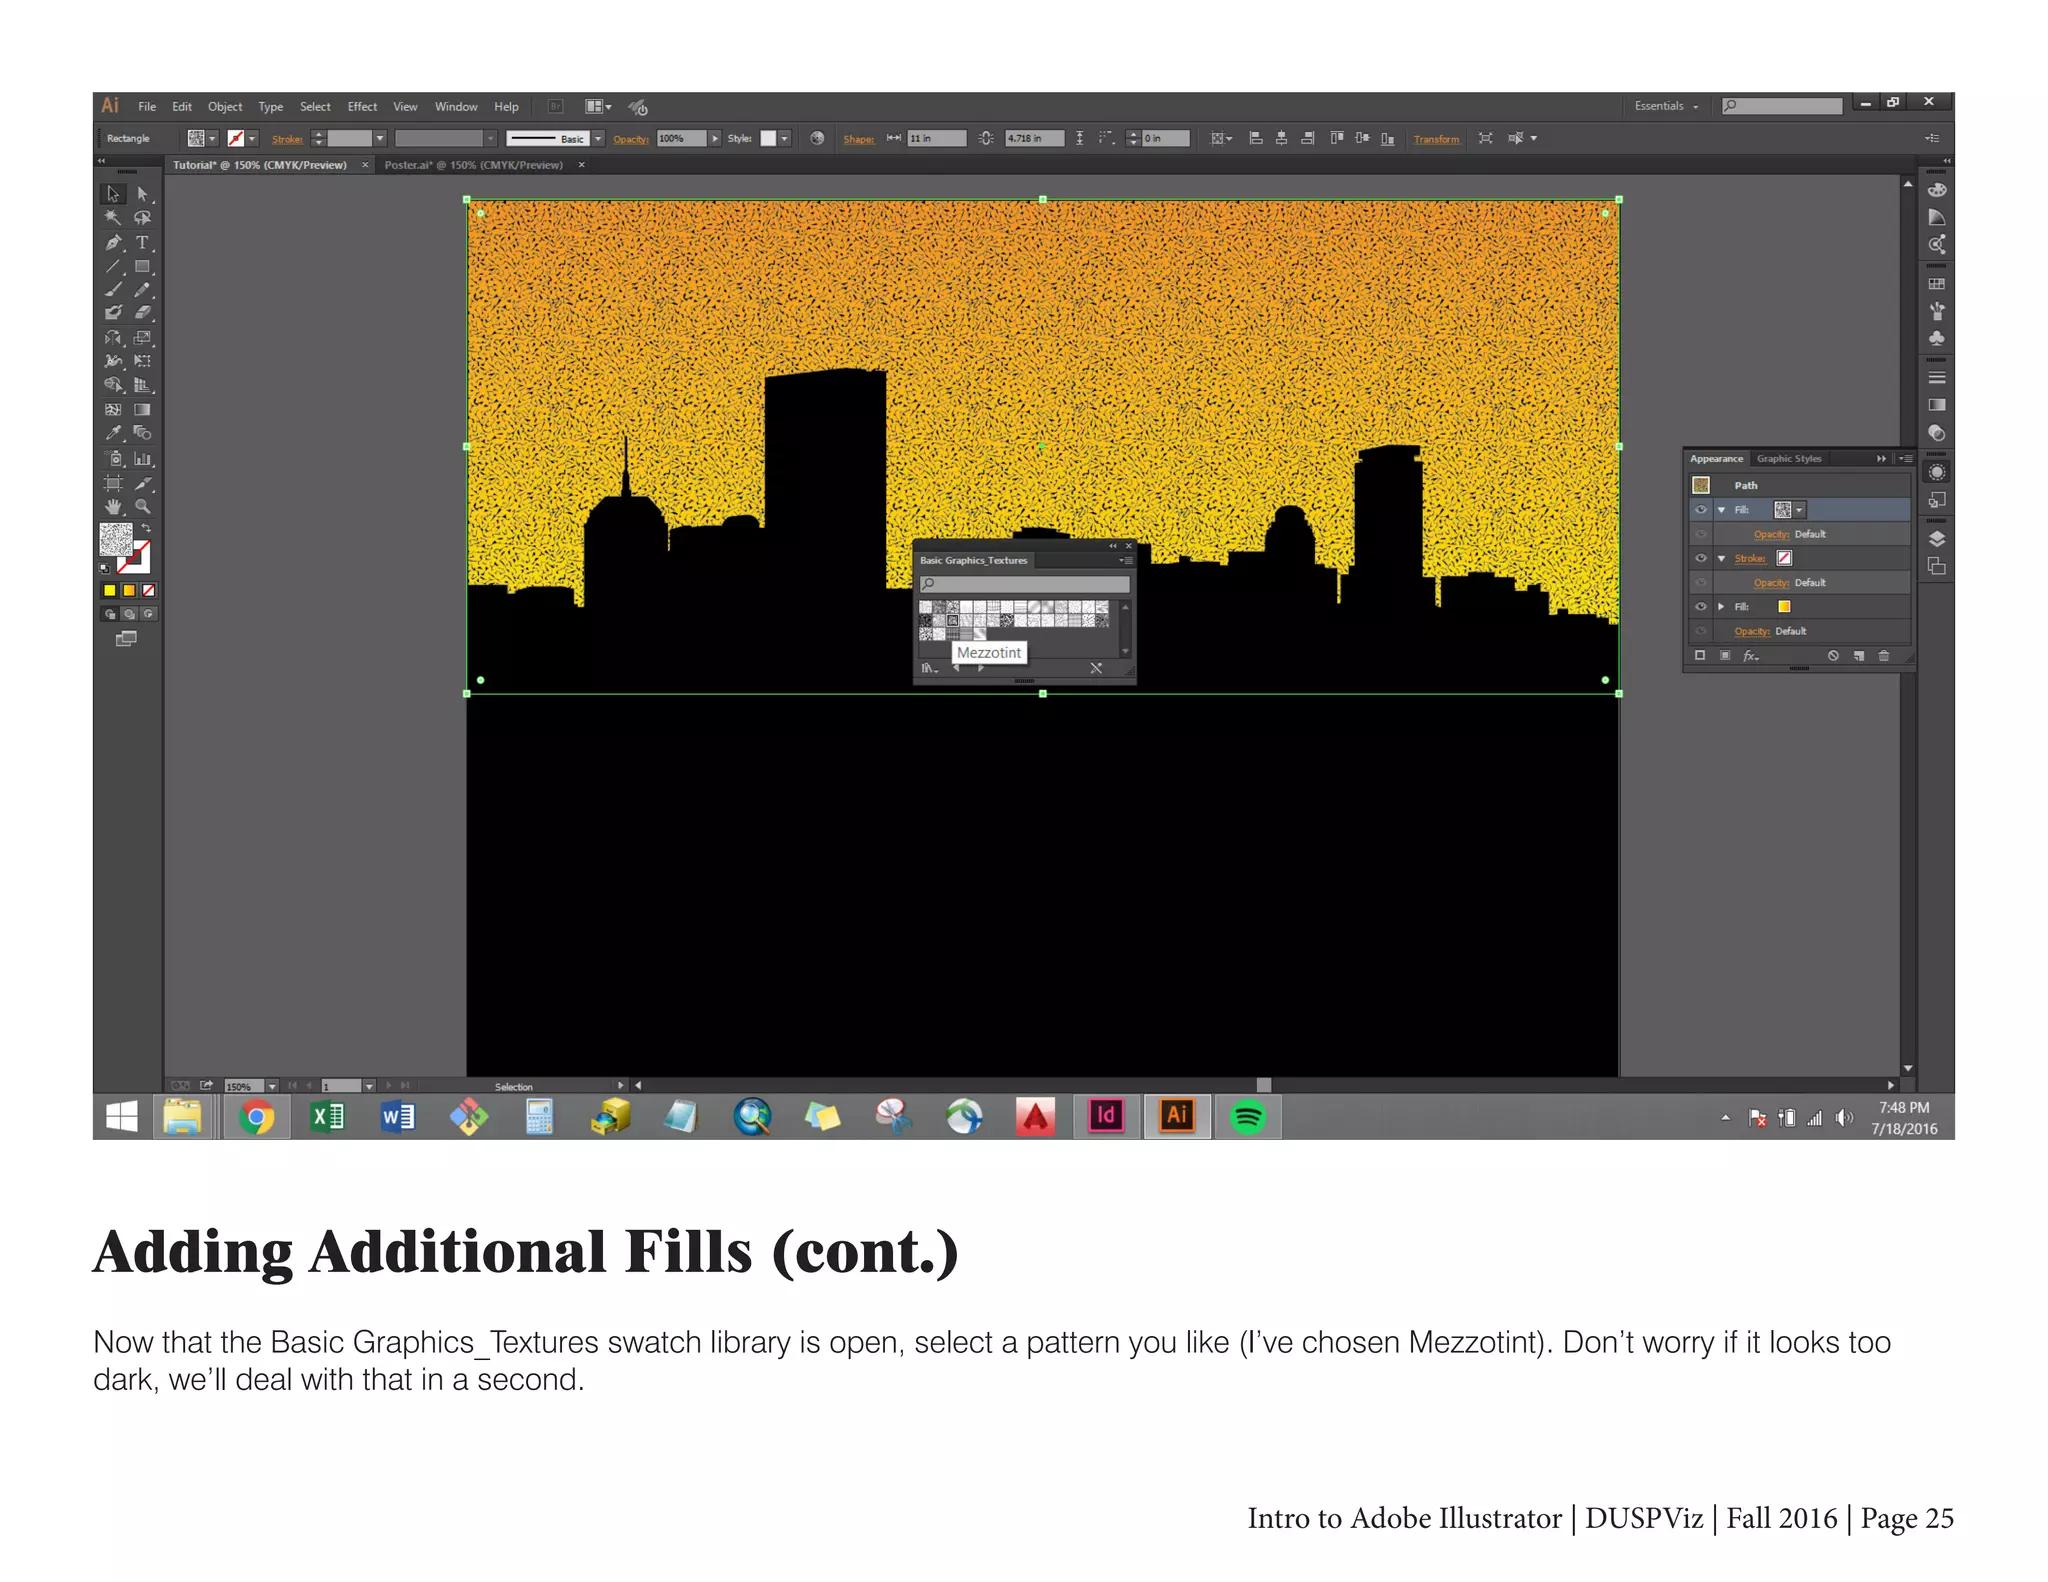This screenshot has width=2048, height=1582.
Task: Select the Scale tool
Action: click(142, 338)
